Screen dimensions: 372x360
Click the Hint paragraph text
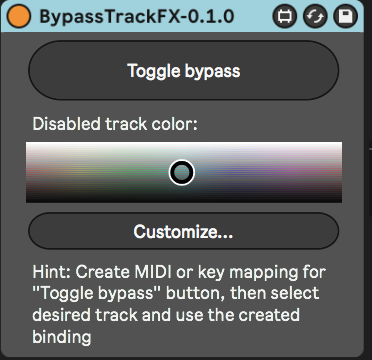pyautogui.click(x=179, y=305)
